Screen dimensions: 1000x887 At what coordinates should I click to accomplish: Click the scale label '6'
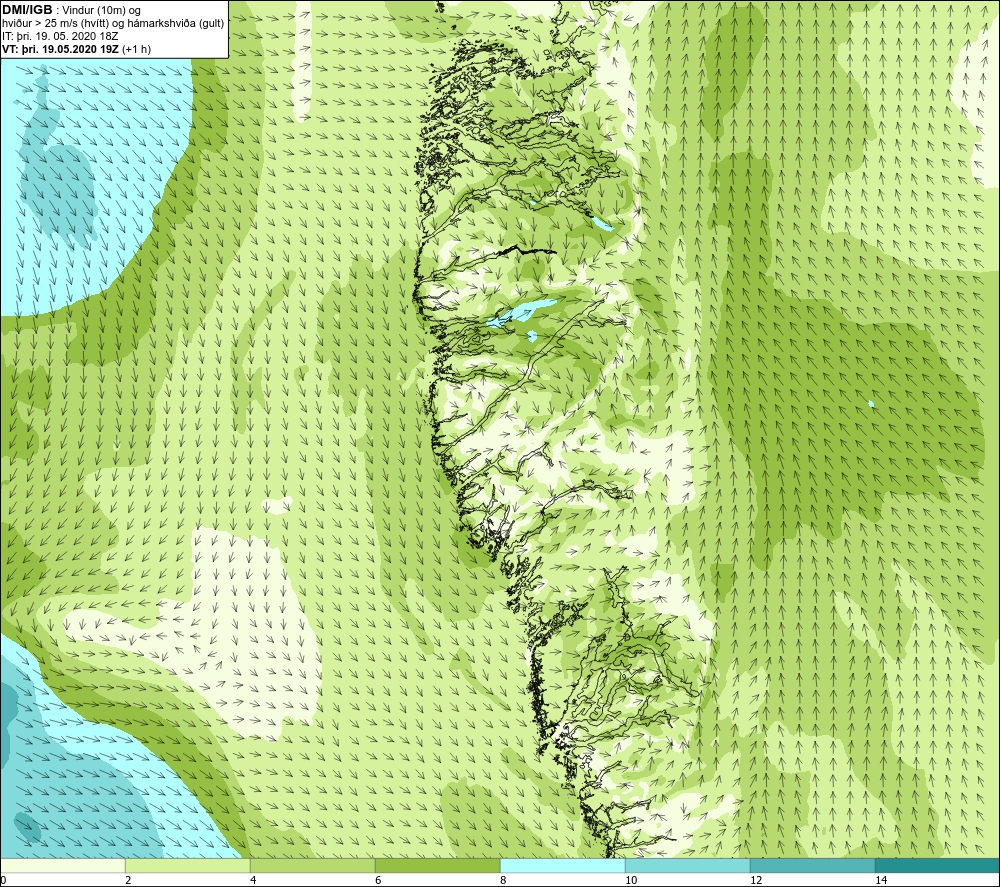pos(378,881)
